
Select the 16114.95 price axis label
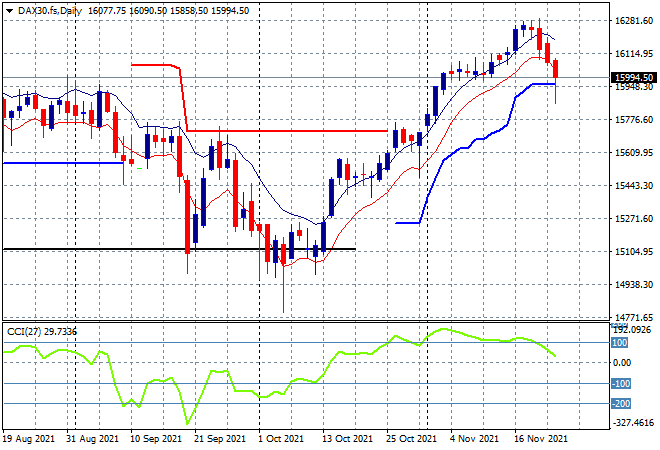(x=634, y=53)
